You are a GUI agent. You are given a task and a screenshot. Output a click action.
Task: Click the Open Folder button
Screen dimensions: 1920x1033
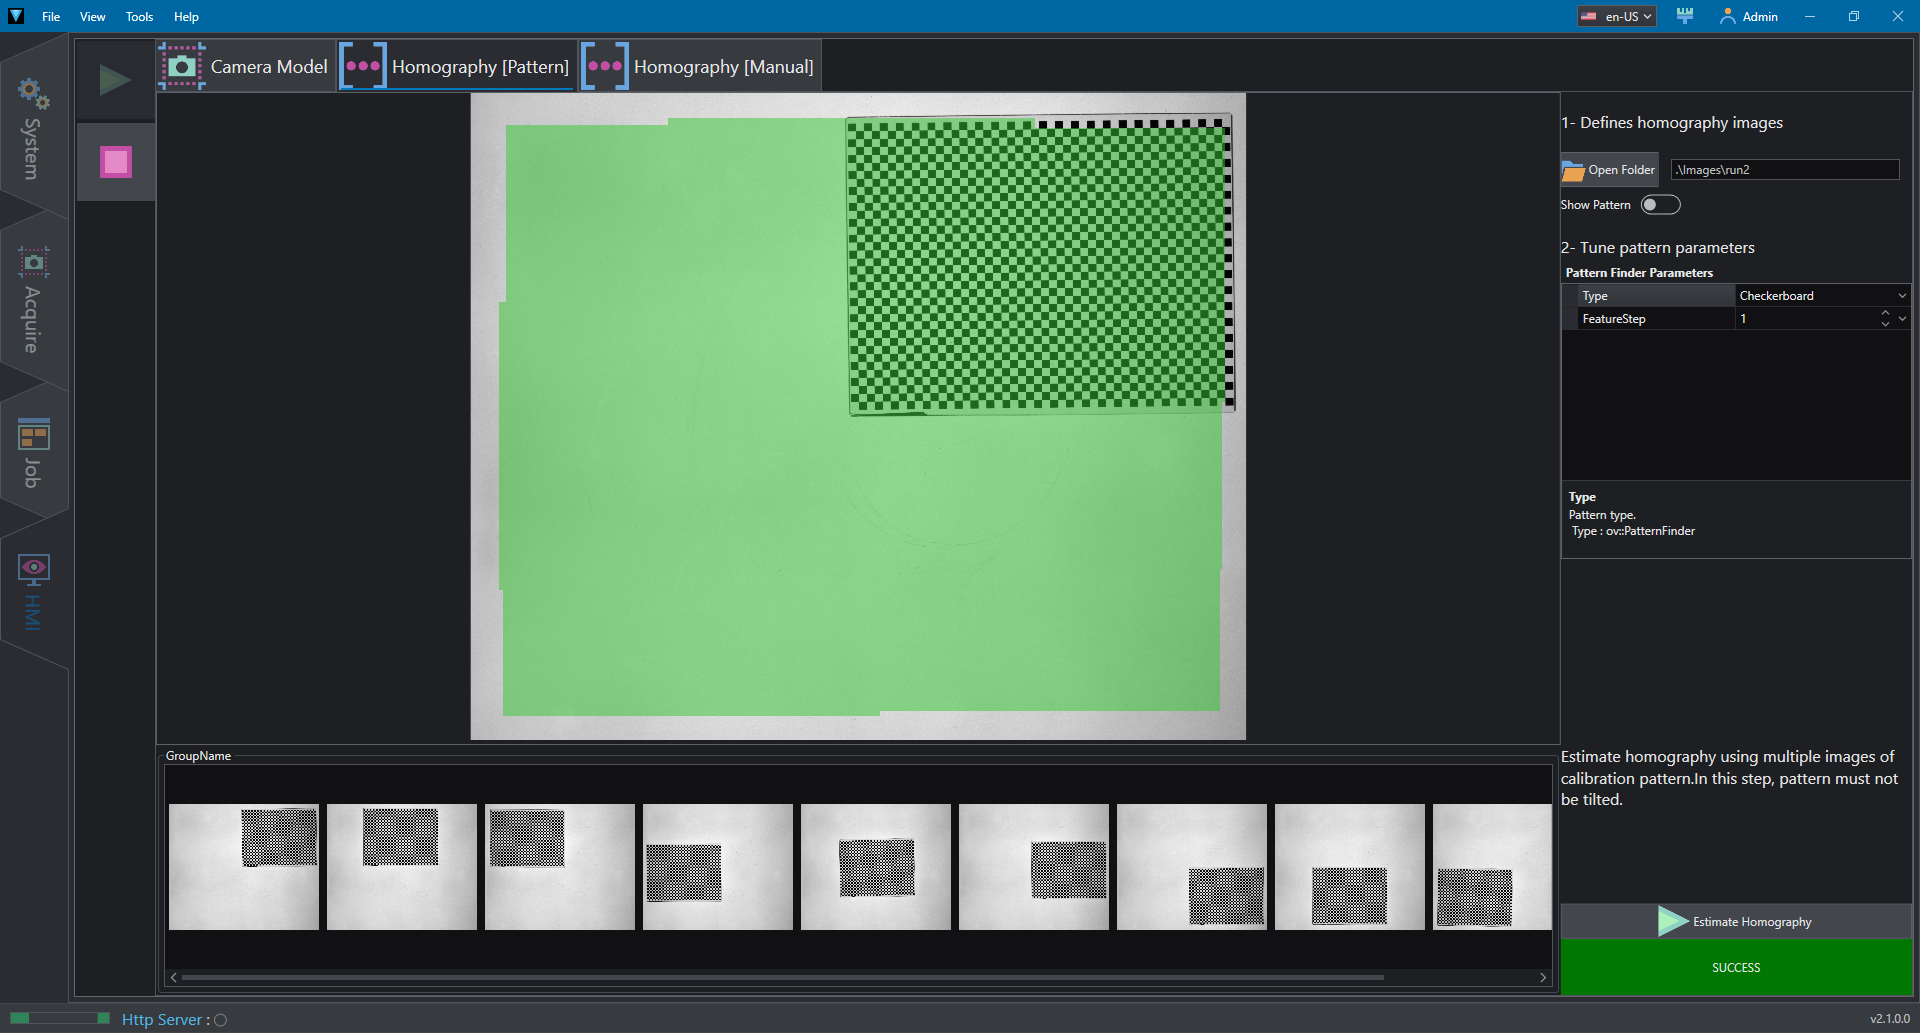[1609, 170]
